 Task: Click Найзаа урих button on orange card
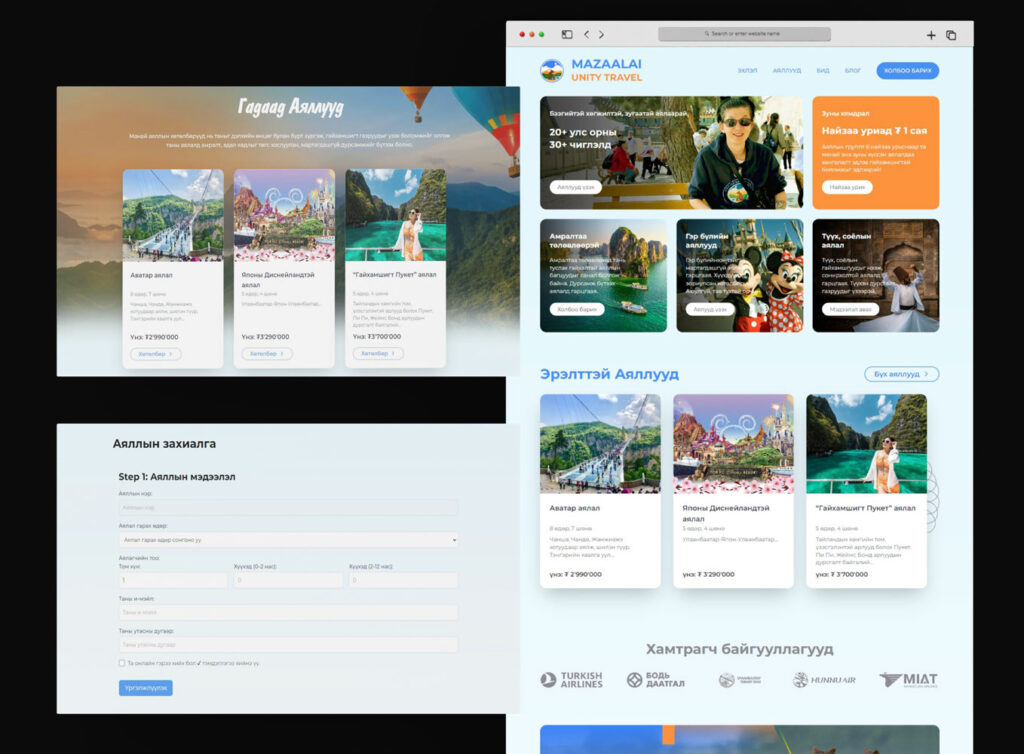(x=847, y=187)
